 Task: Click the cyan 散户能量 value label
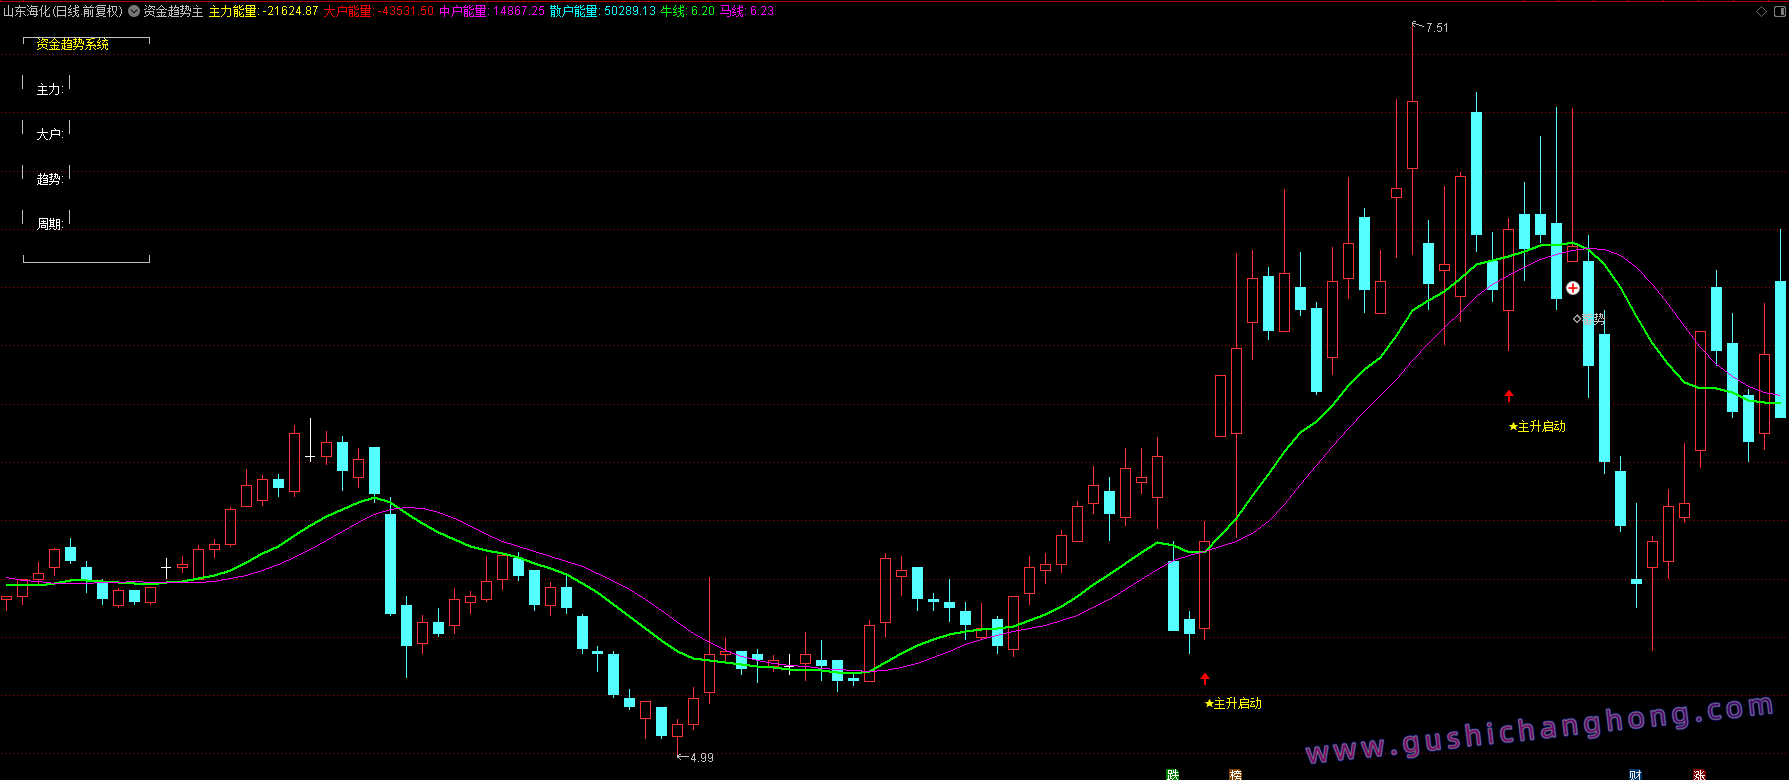coord(602,11)
